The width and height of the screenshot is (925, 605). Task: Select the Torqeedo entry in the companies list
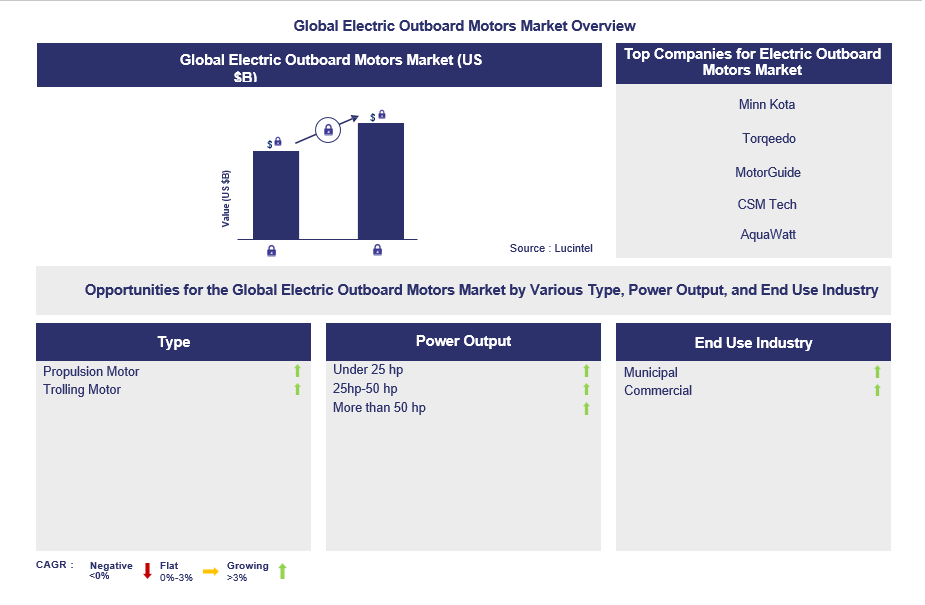click(768, 138)
